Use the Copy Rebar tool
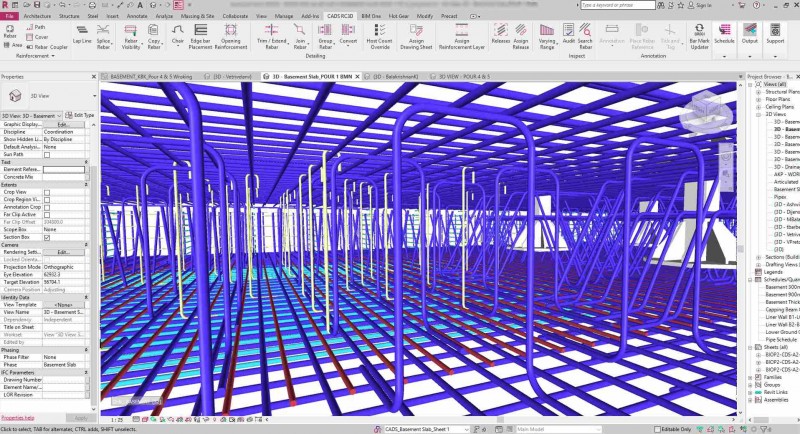Viewport: 800px width, 434px height. tap(154, 36)
